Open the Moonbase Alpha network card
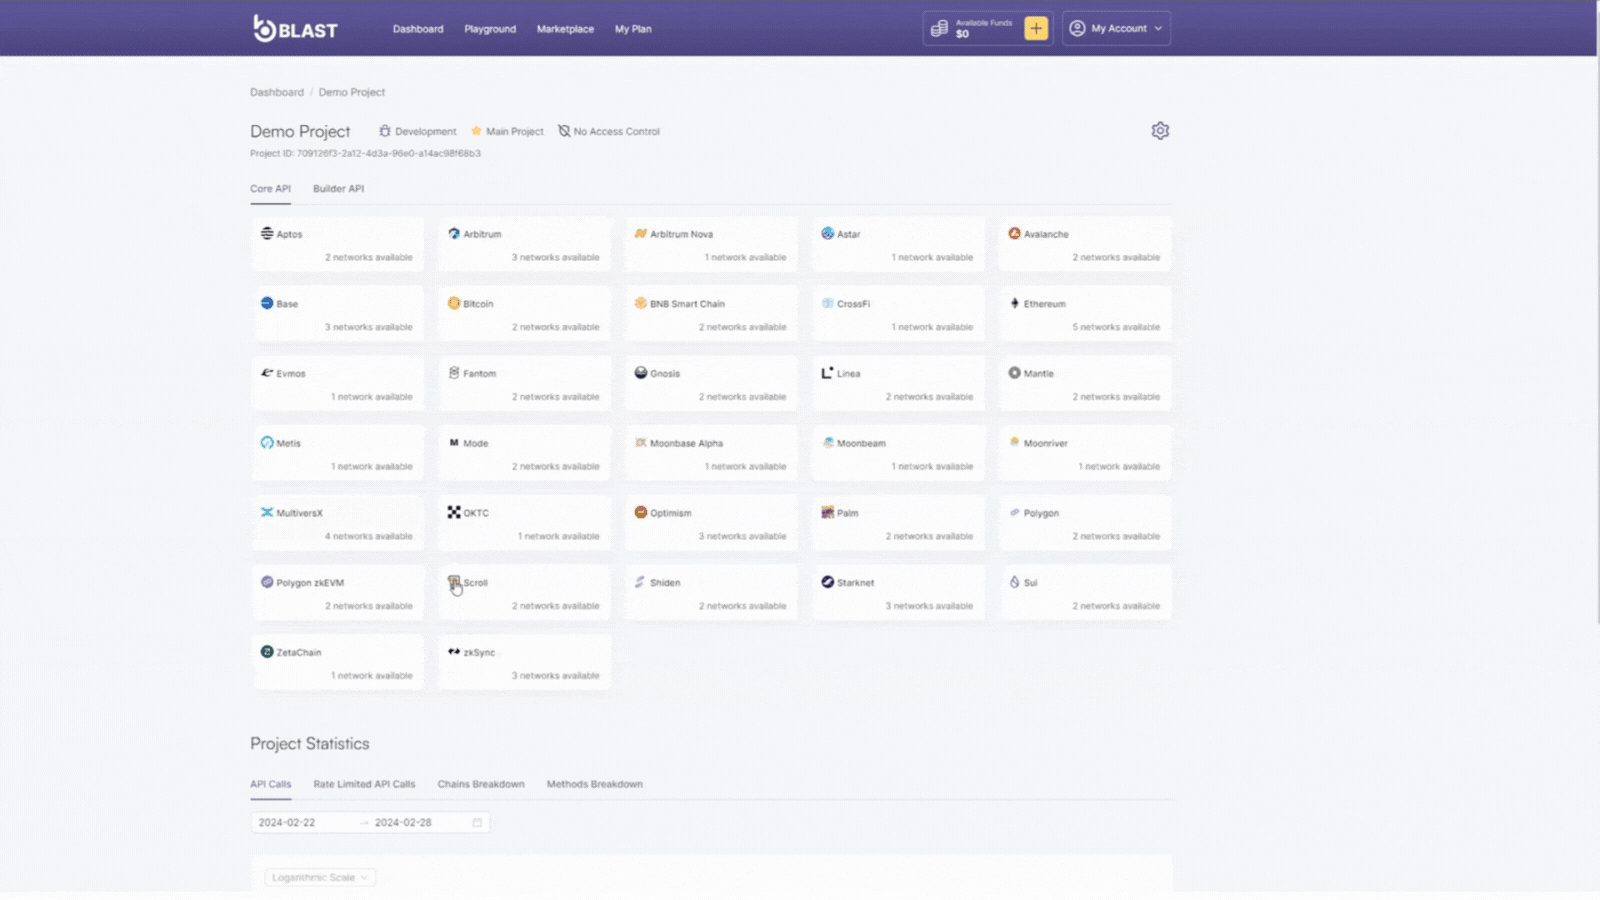1600x900 pixels. pos(712,454)
